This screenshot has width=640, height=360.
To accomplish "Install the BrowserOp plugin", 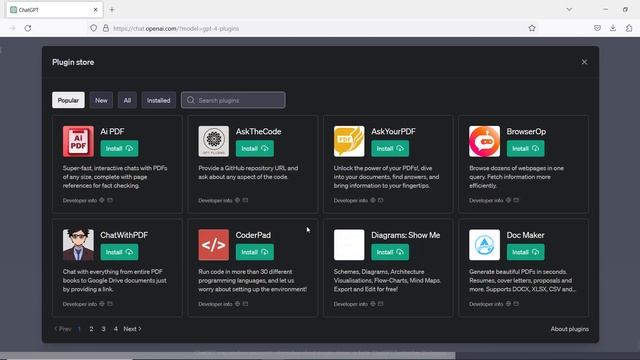I will coord(525,149).
